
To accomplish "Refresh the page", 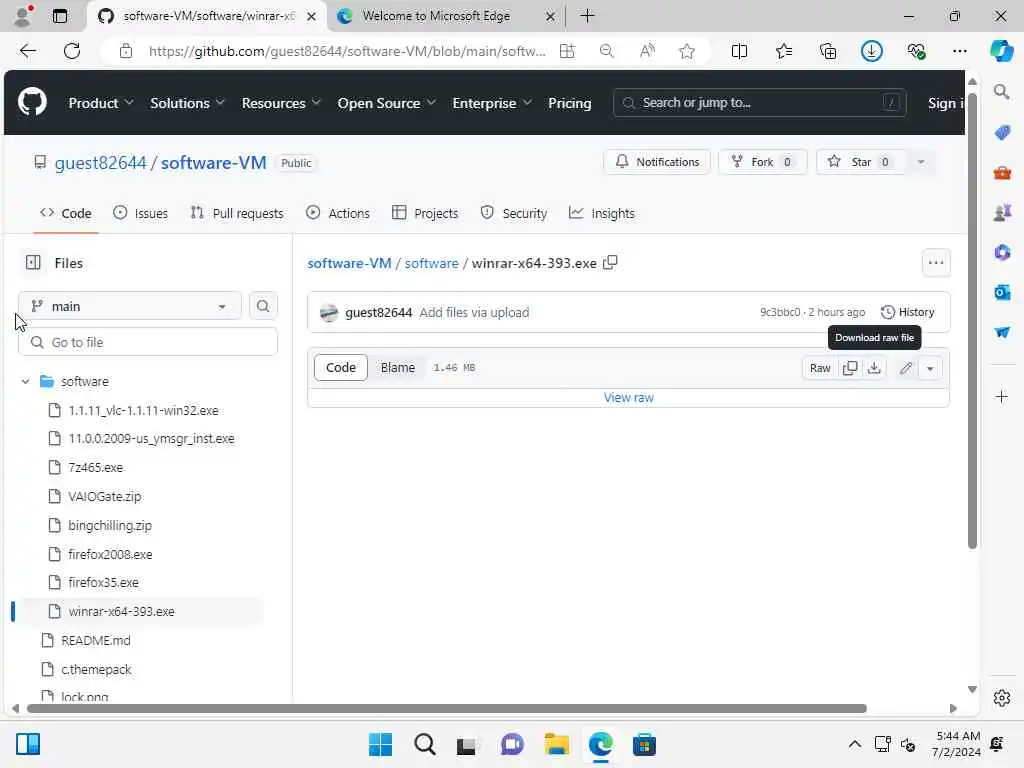I will point(72,51).
